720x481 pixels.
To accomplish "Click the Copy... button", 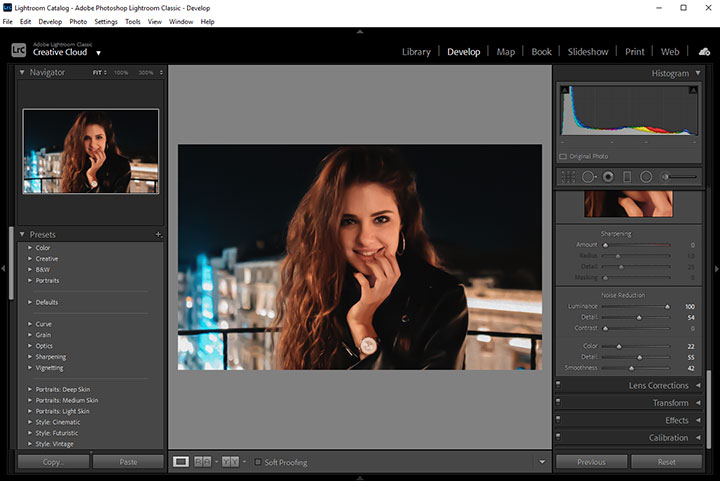I will coord(53,462).
